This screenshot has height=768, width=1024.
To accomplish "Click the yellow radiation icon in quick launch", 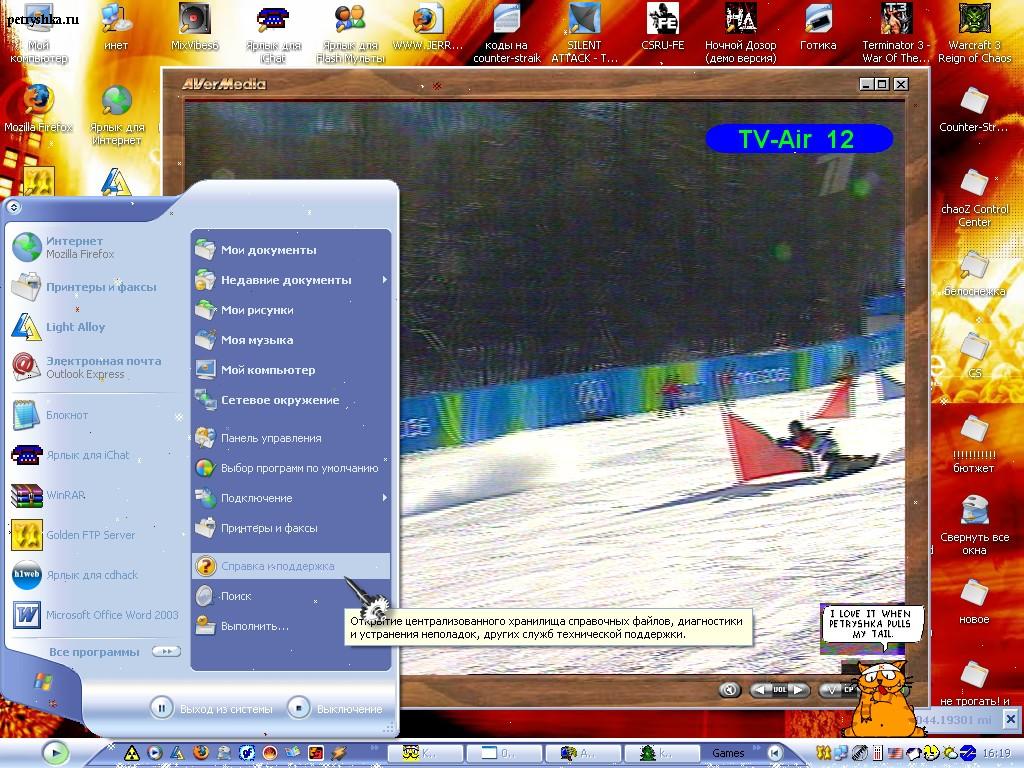I will (x=132, y=753).
